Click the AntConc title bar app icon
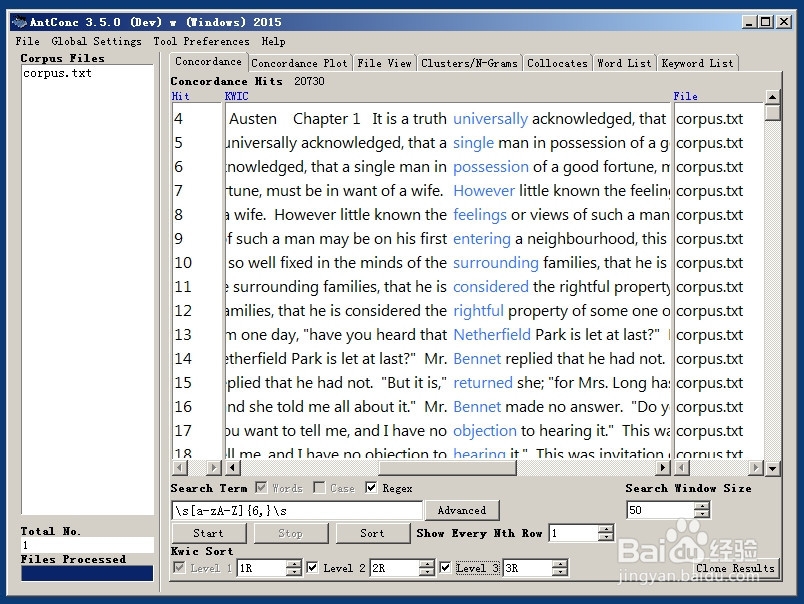The height and width of the screenshot is (604, 804). (19, 22)
